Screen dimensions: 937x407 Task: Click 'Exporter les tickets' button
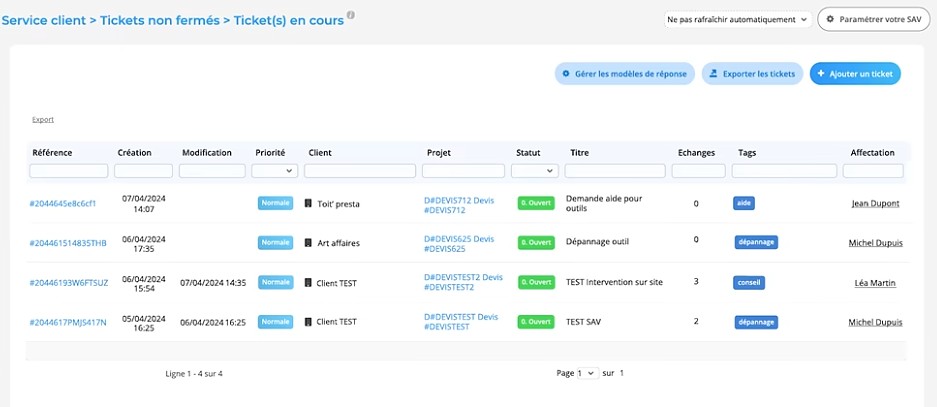tap(752, 74)
